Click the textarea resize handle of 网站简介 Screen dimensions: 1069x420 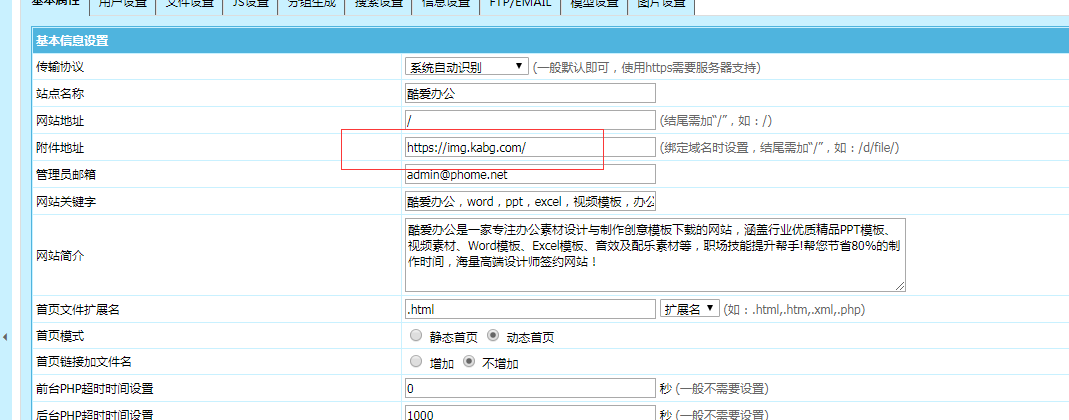click(900, 286)
